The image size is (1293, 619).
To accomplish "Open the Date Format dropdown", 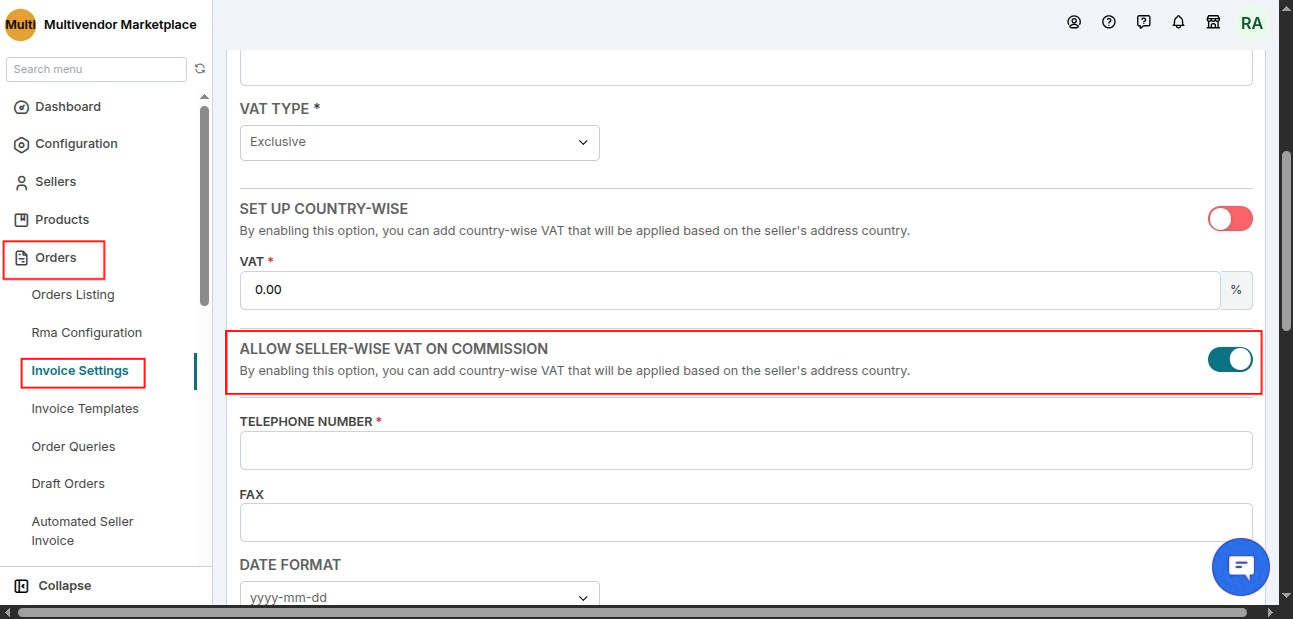I will [x=420, y=596].
